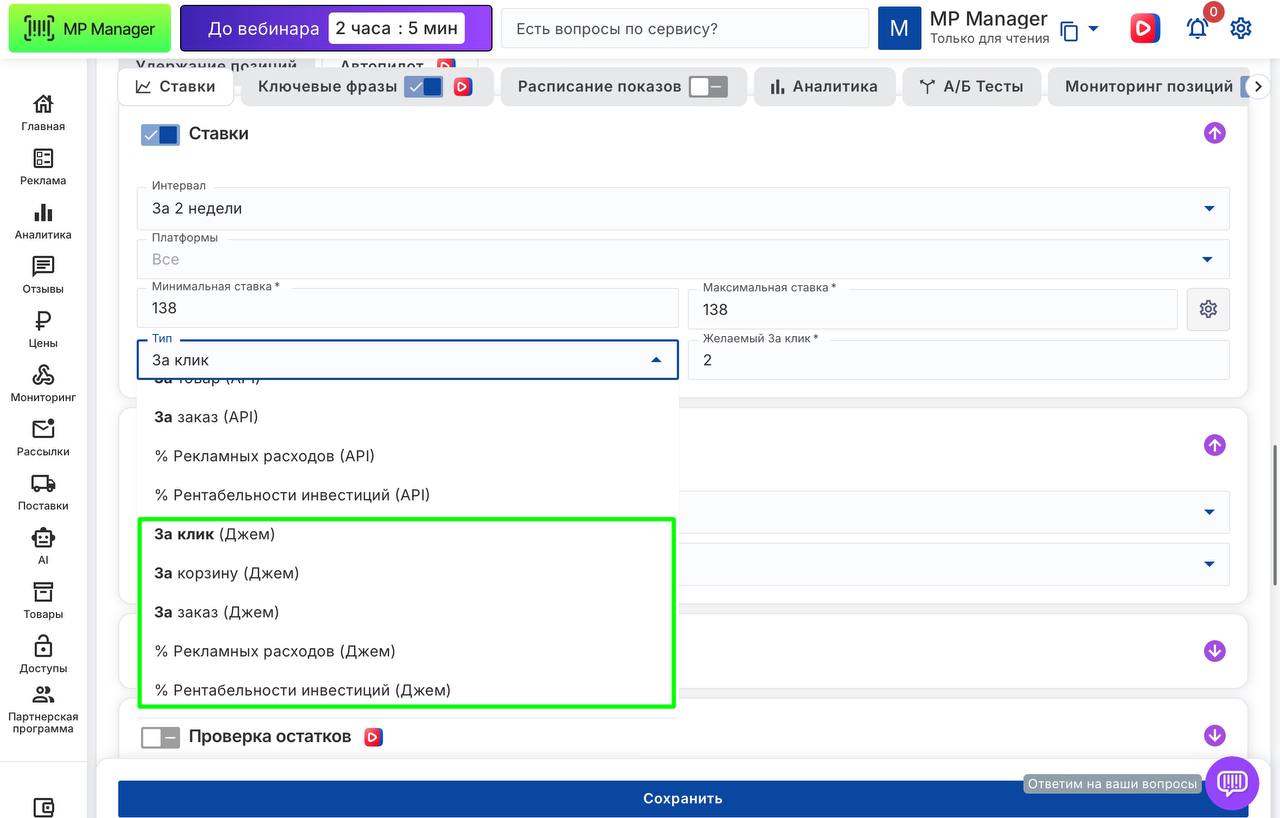
Task: Select "За корзину (Джем)" option
Action: click(227, 573)
